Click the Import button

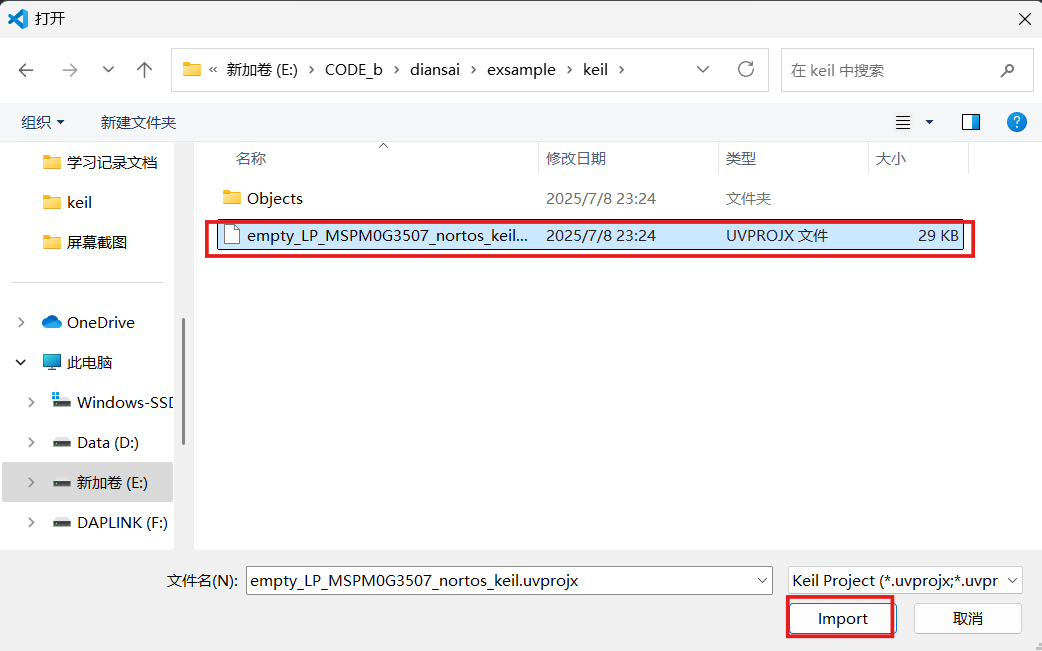pyautogui.click(x=840, y=618)
